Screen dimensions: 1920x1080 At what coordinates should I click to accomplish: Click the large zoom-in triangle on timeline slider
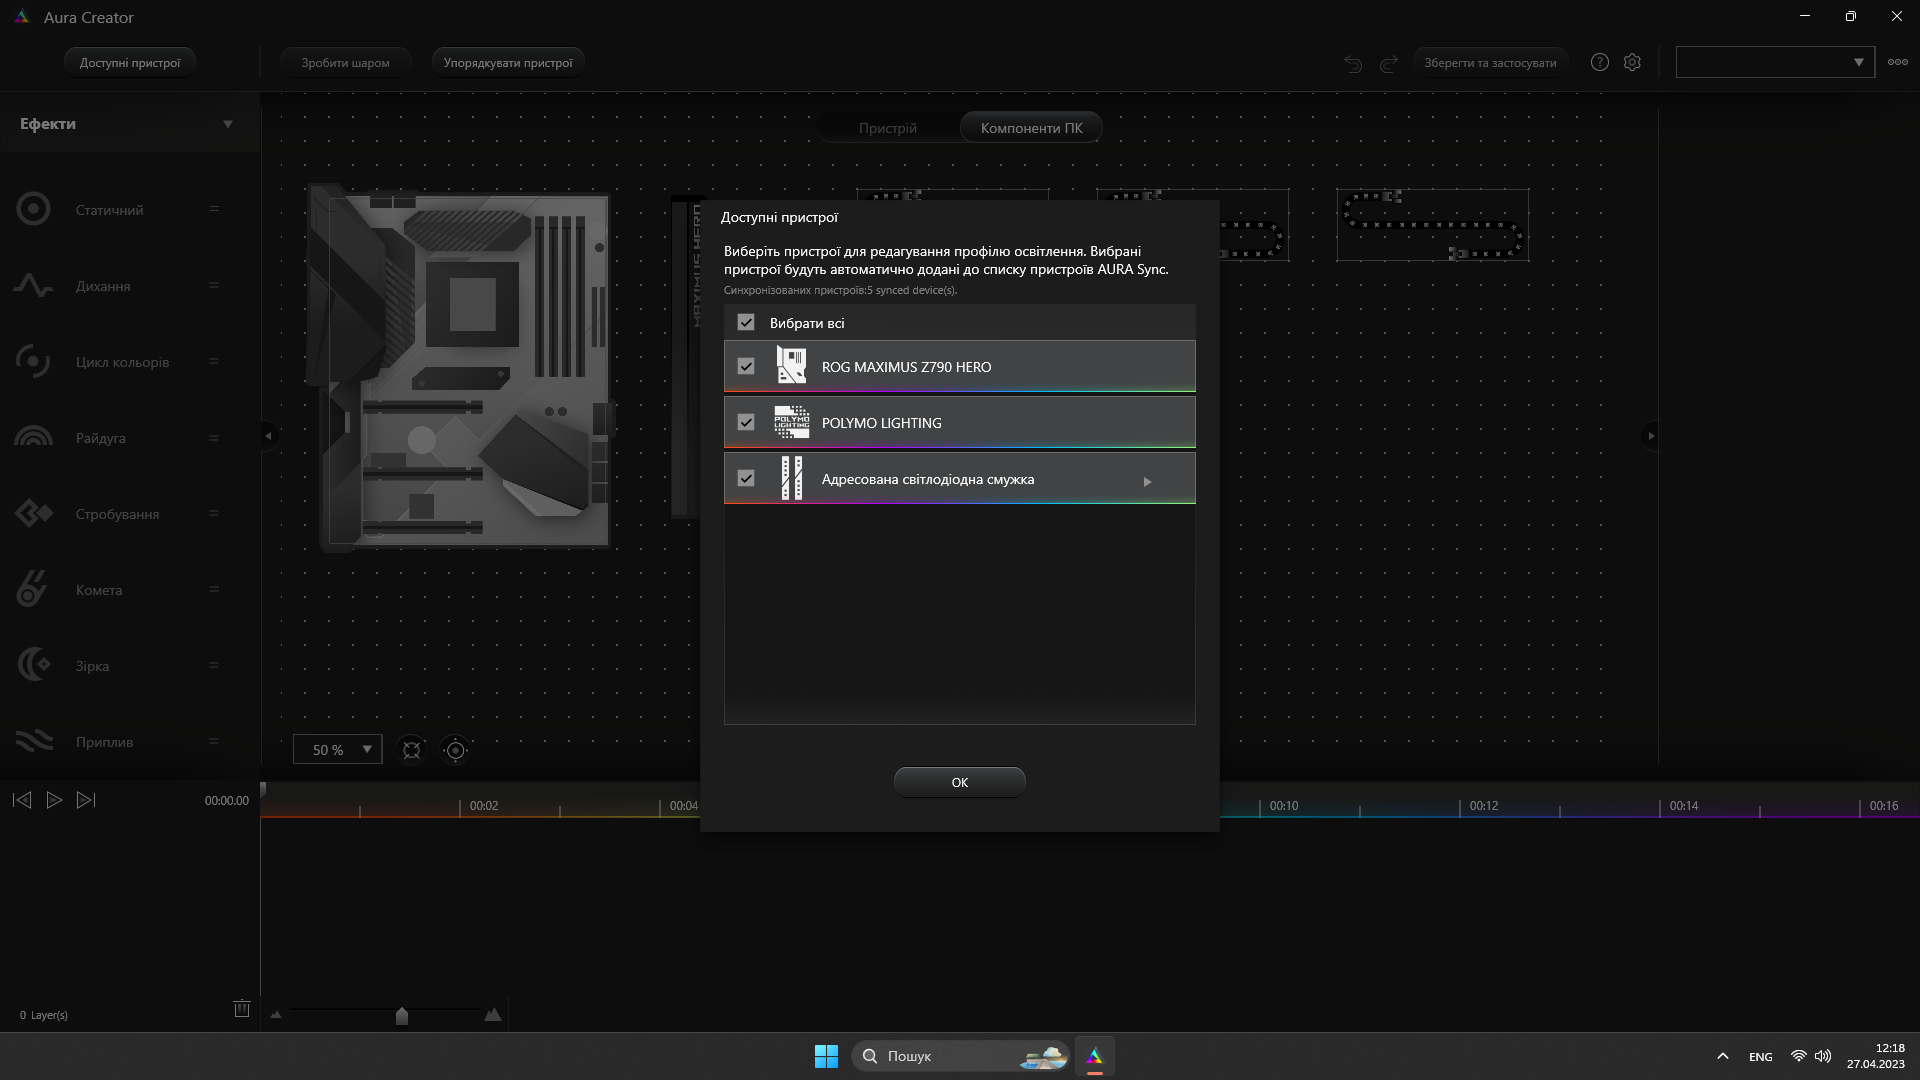pyautogui.click(x=493, y=1014)
